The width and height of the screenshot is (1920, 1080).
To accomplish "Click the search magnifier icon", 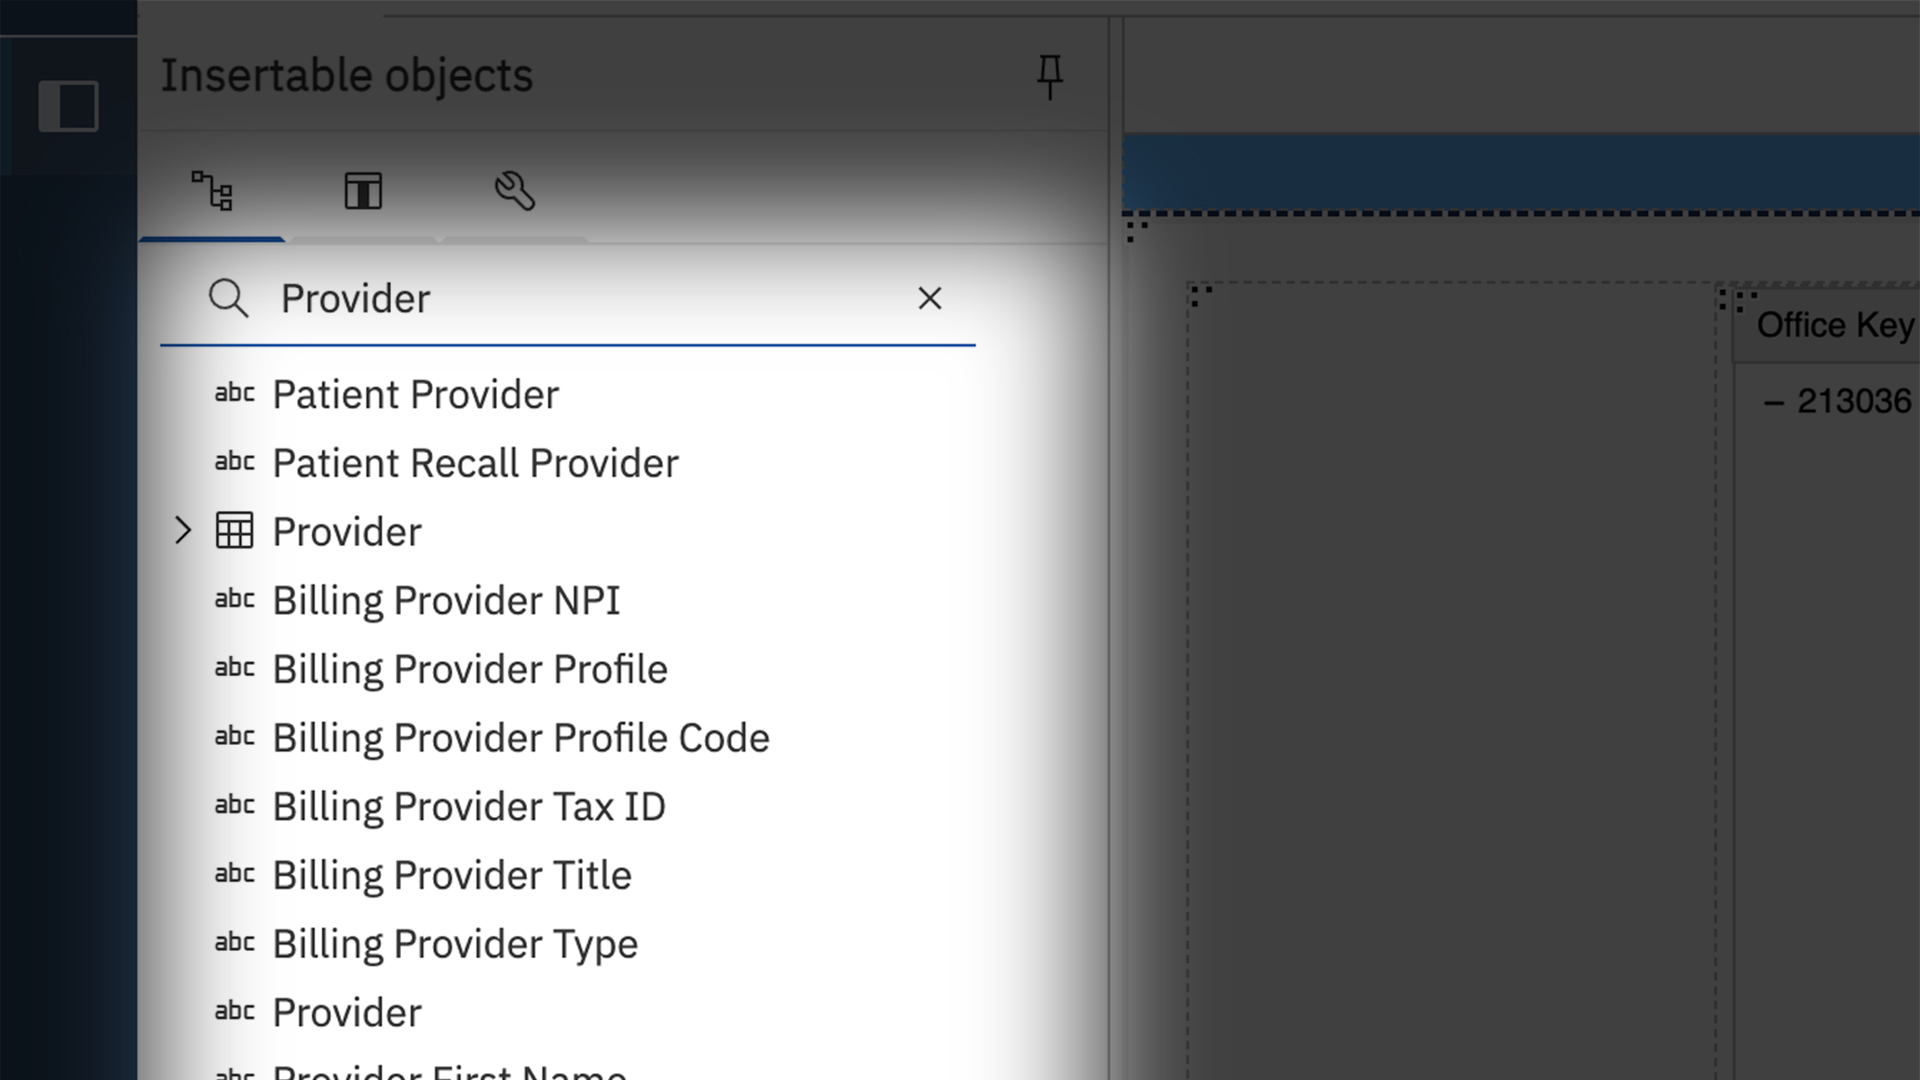I will click(230, 298).
